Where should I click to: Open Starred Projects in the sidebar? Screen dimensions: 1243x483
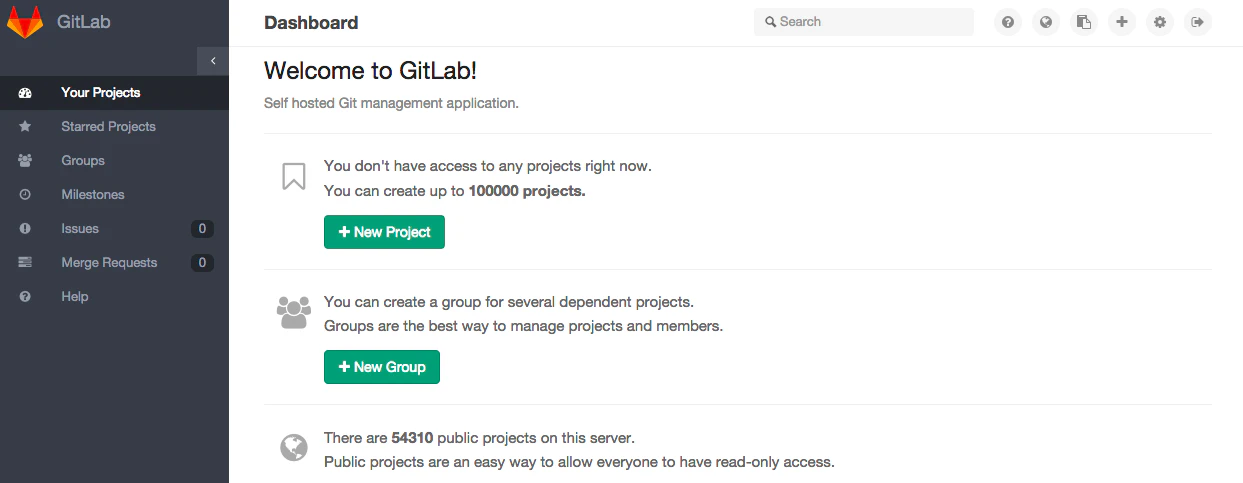click(x=114, y=126)
